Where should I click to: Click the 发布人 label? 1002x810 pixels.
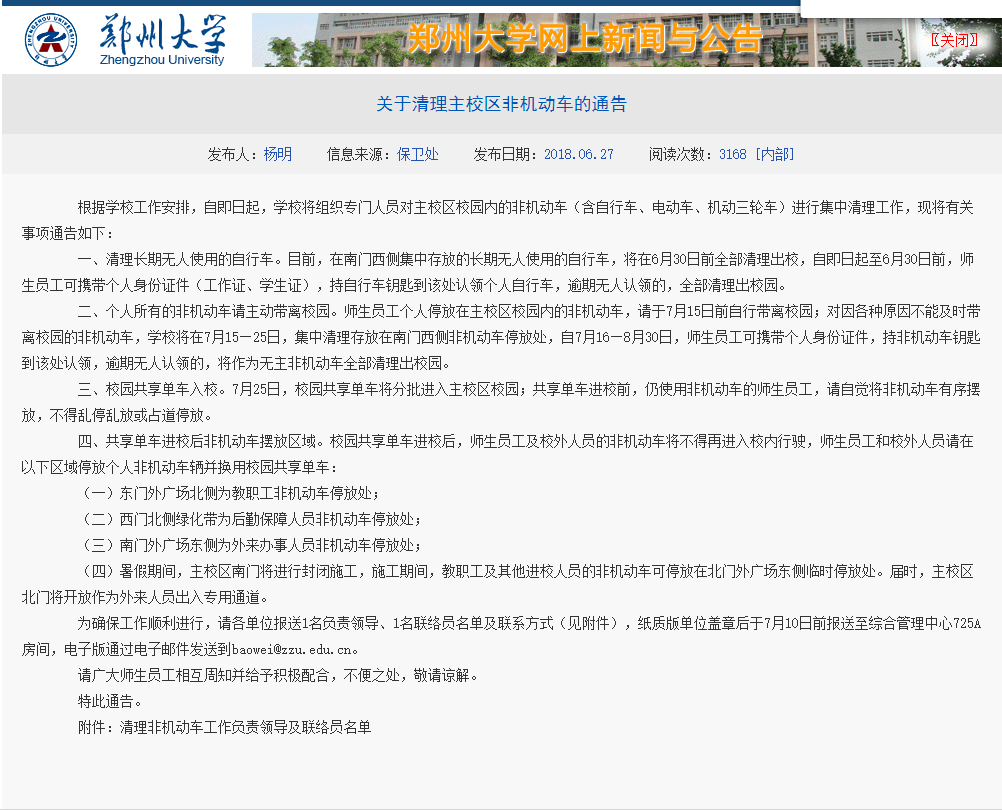(x=230, y=154)
